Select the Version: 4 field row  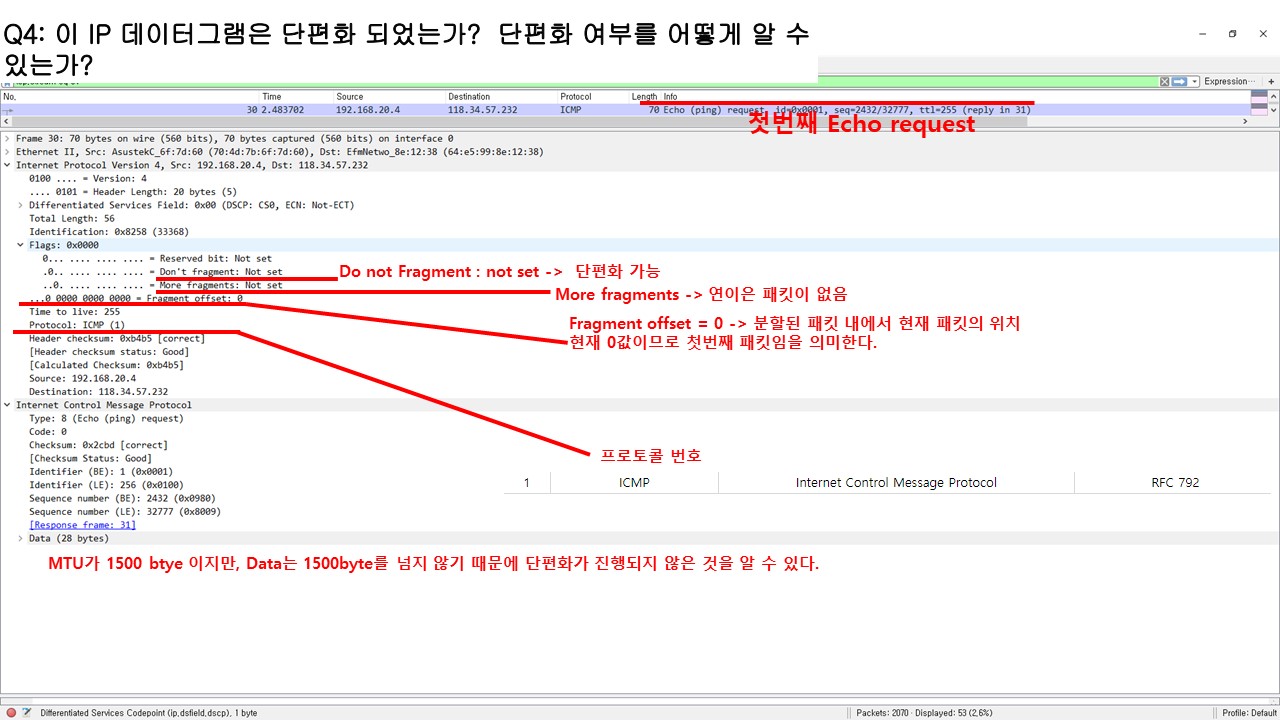click(88, 178)
